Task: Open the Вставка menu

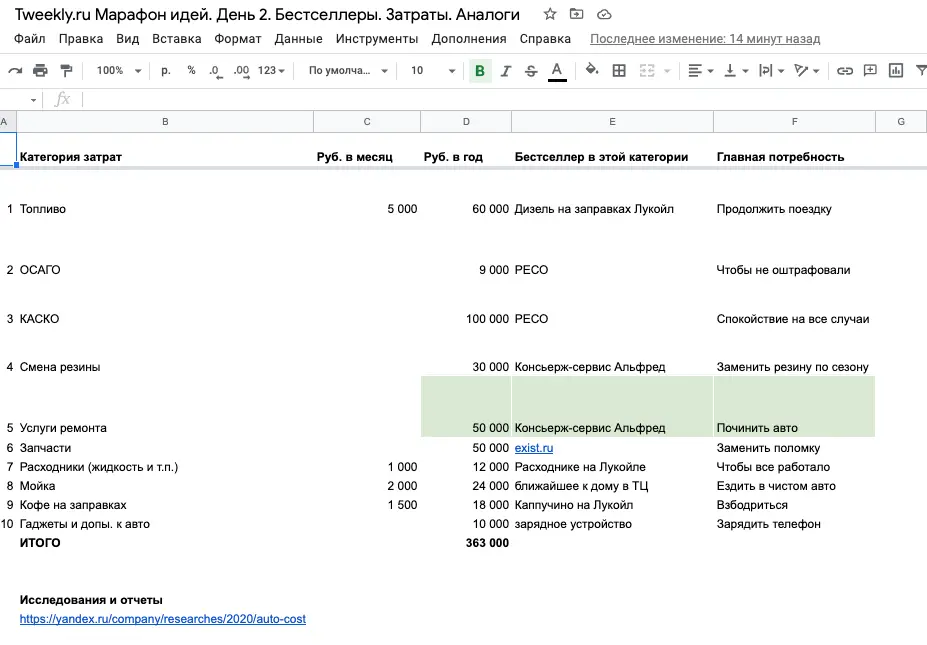Action: [176, 39]
